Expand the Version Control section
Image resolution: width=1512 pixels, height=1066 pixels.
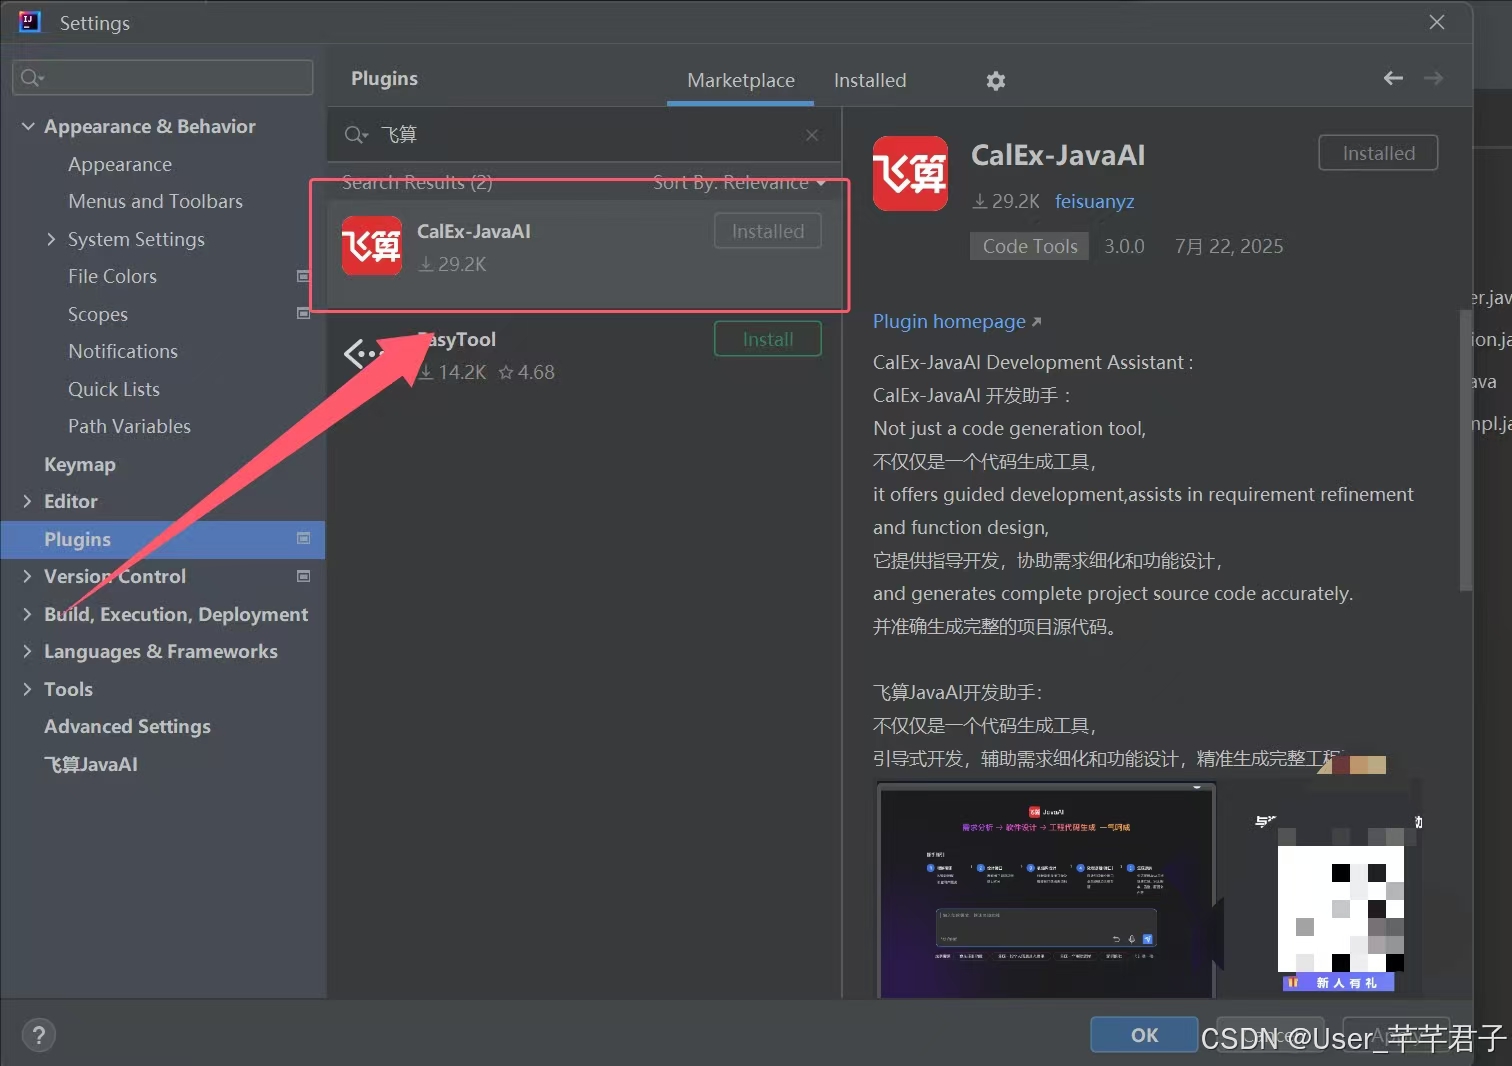[x=28, y=576]
